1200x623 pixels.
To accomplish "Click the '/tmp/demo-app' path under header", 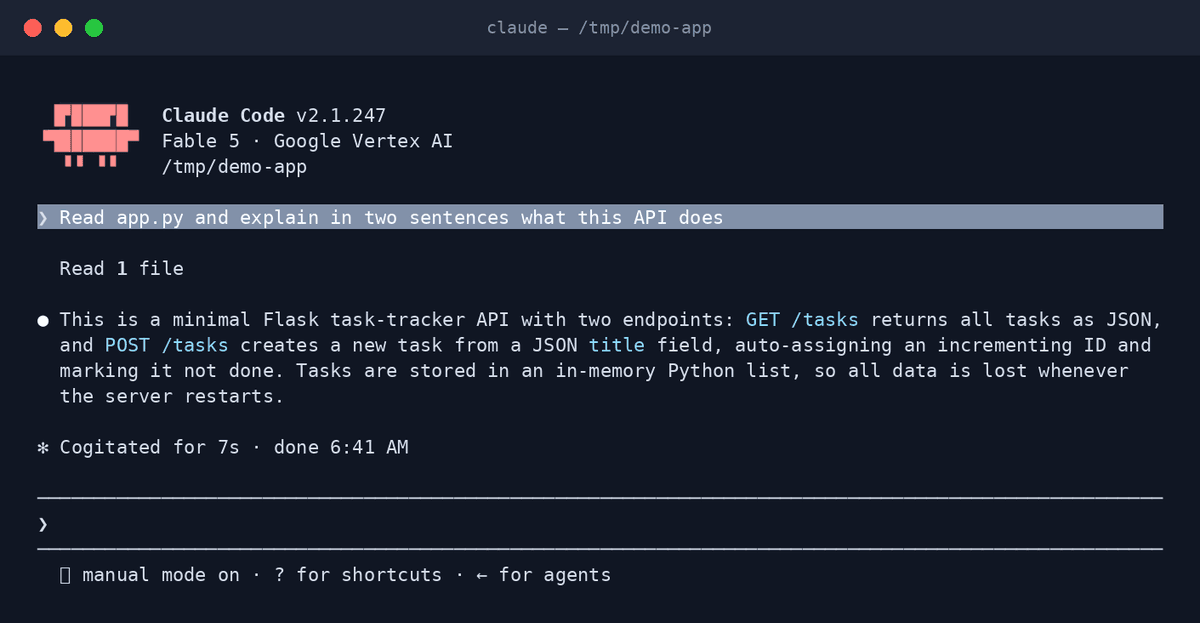I will (234, 167).
